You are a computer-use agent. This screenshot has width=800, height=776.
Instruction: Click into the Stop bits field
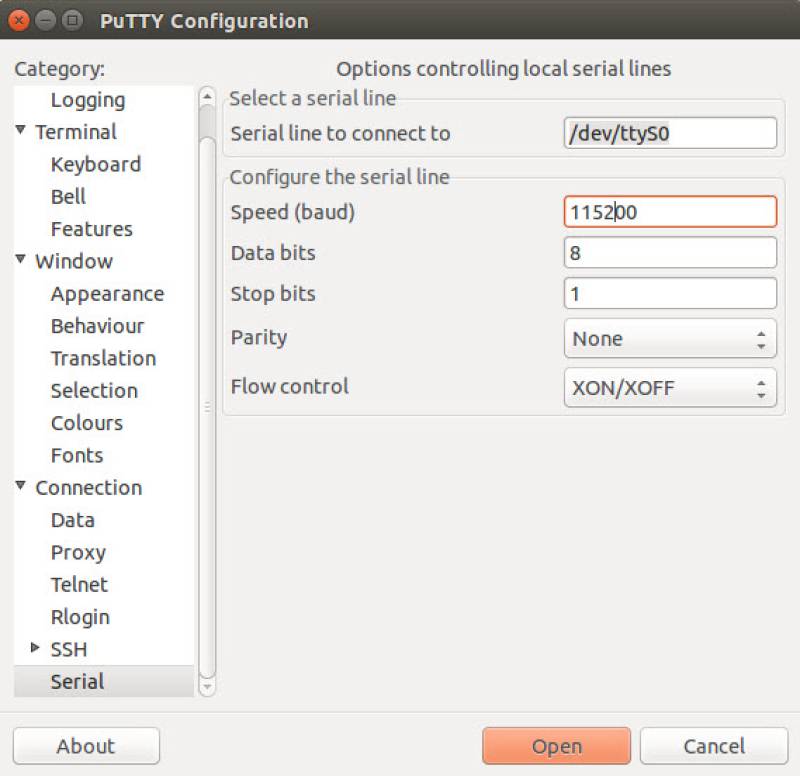[670, 294]
